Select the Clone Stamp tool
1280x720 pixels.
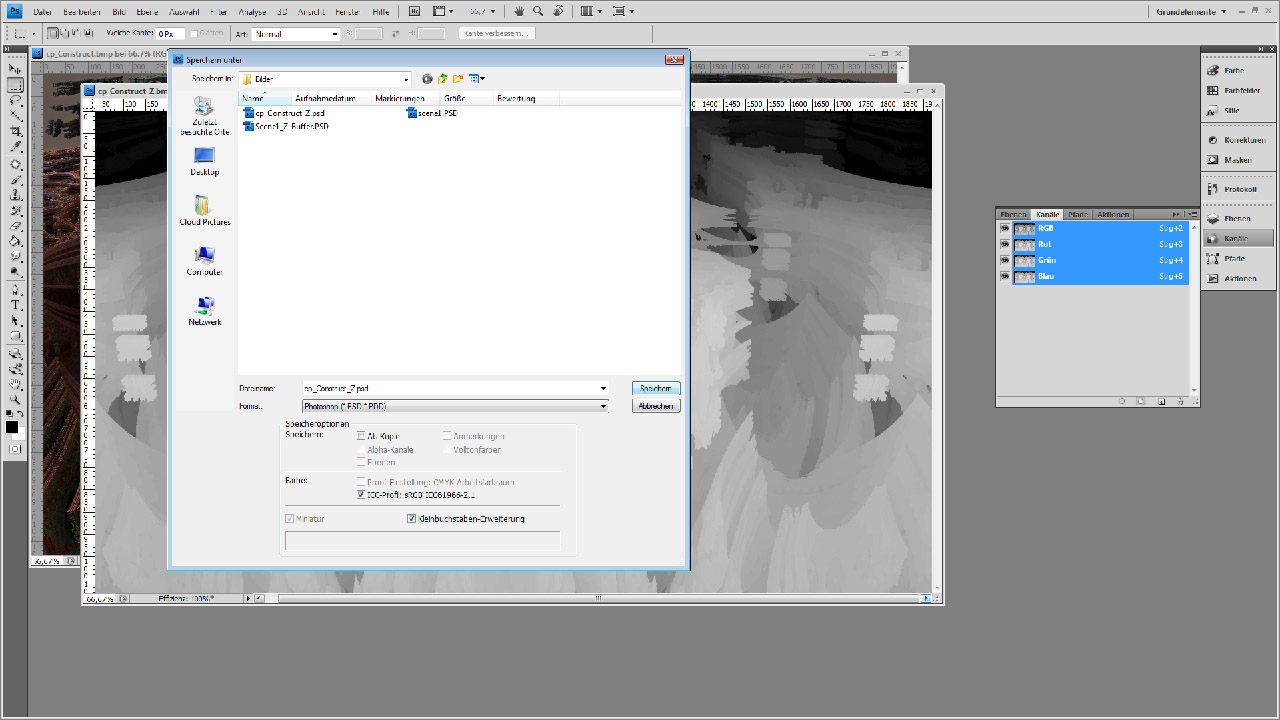(x=16, y=195)
